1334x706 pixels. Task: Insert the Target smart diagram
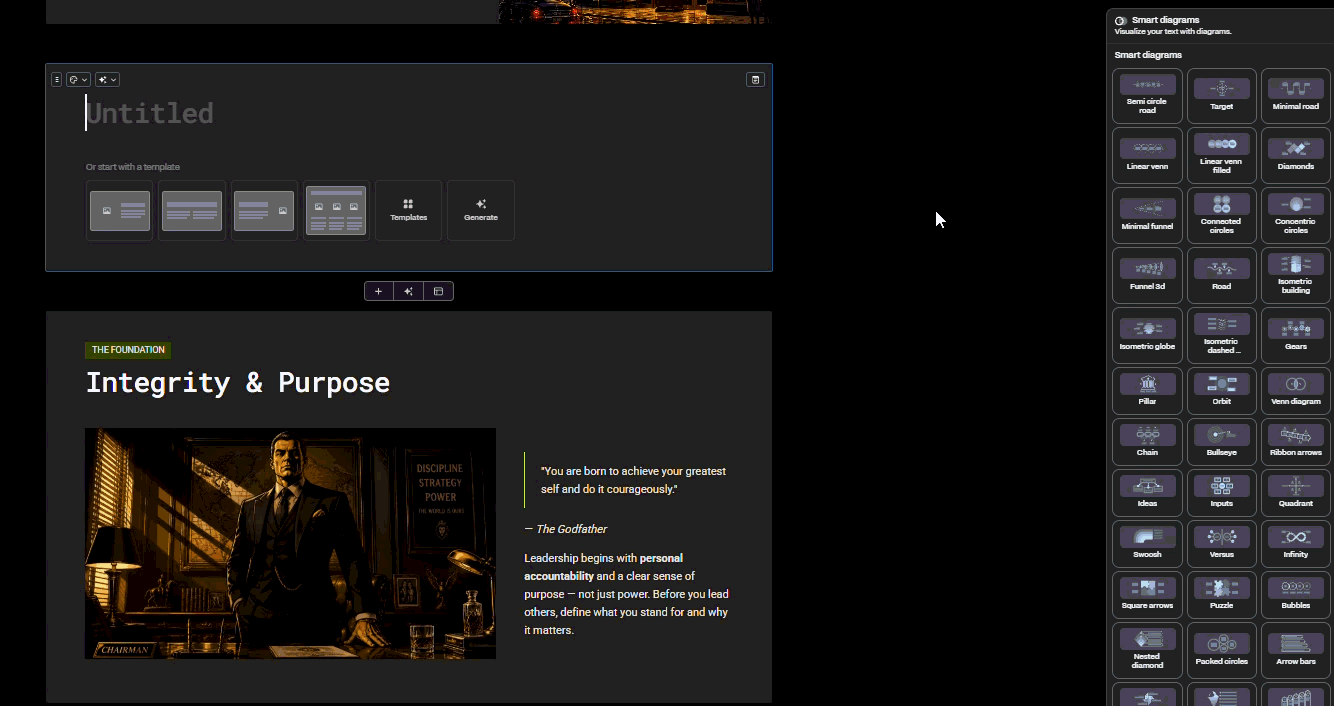(1221, 96)
